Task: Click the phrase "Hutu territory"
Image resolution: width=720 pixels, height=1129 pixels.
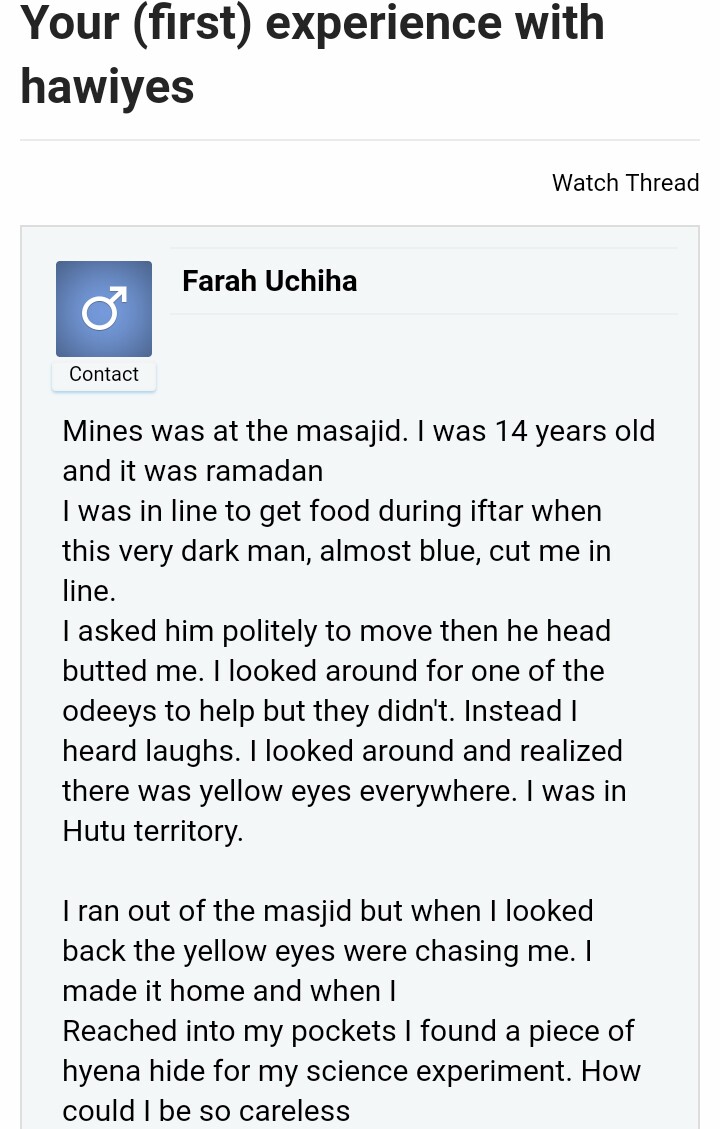Action: pyautogui.click(x=152, y=831)
